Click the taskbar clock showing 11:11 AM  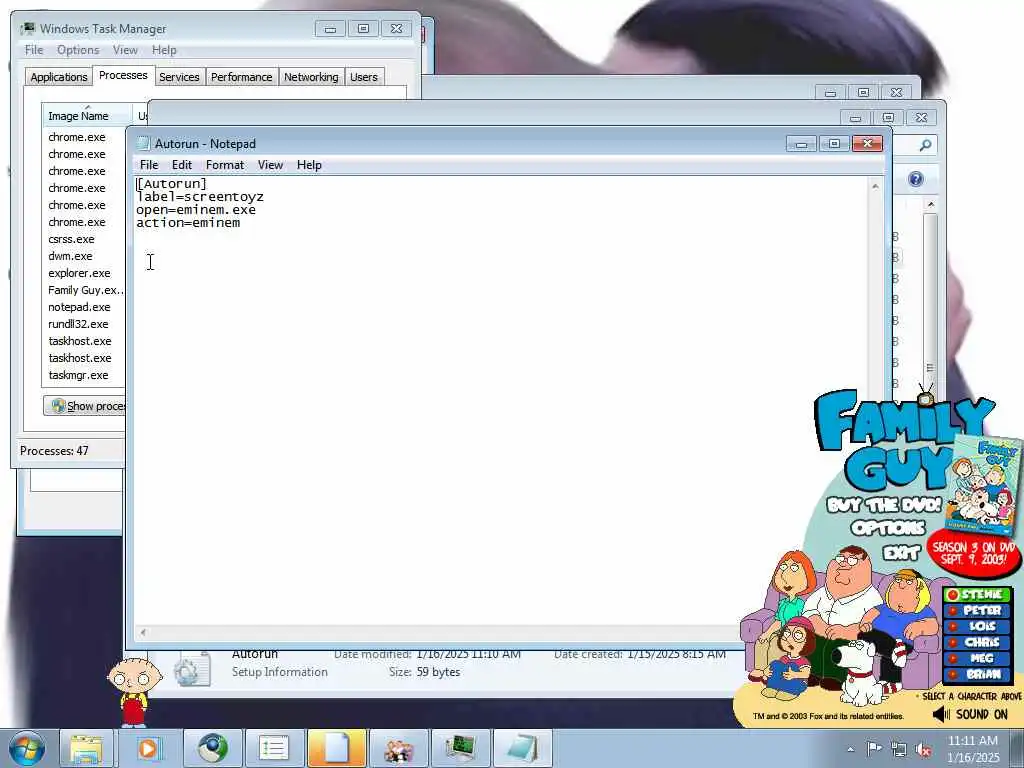[973, 748]
